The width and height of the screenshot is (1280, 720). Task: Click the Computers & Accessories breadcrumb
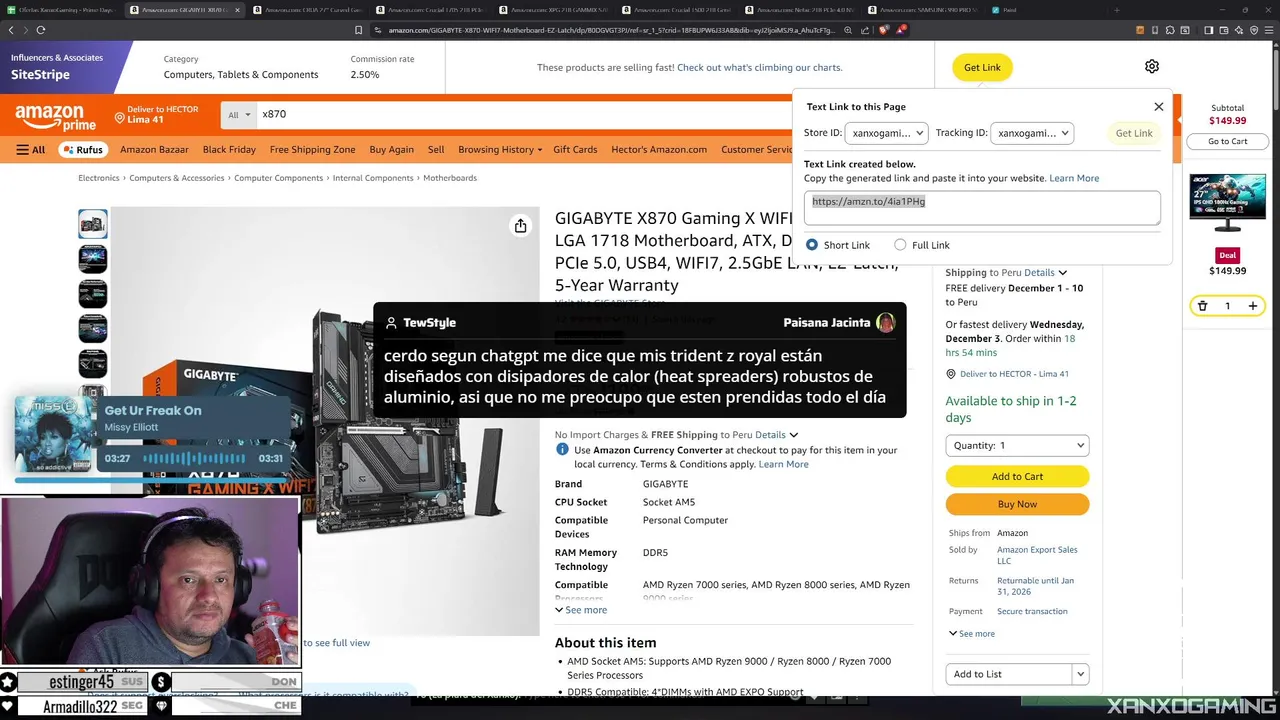(177, 178)
